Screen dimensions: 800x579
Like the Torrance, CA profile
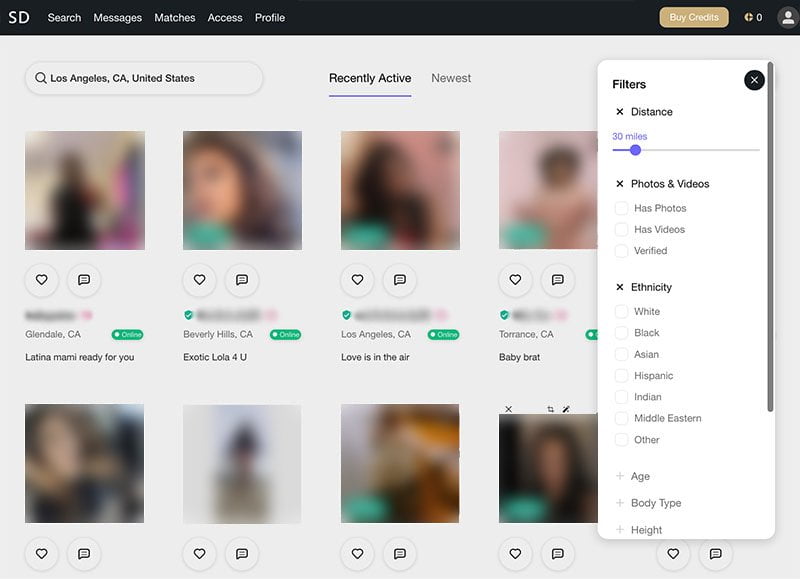[515, 280]
